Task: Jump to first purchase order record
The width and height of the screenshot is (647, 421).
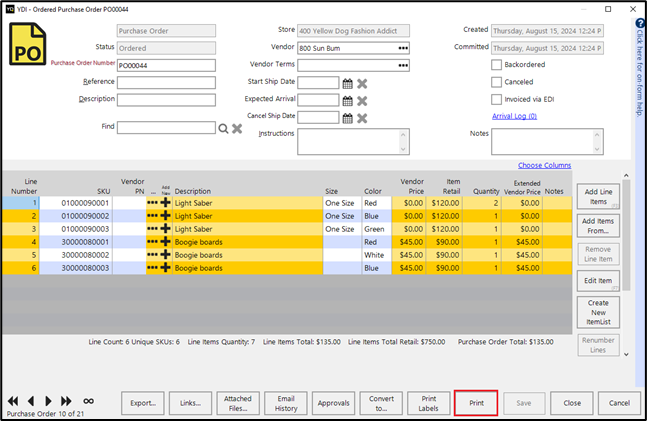Action: pos(13,401)
